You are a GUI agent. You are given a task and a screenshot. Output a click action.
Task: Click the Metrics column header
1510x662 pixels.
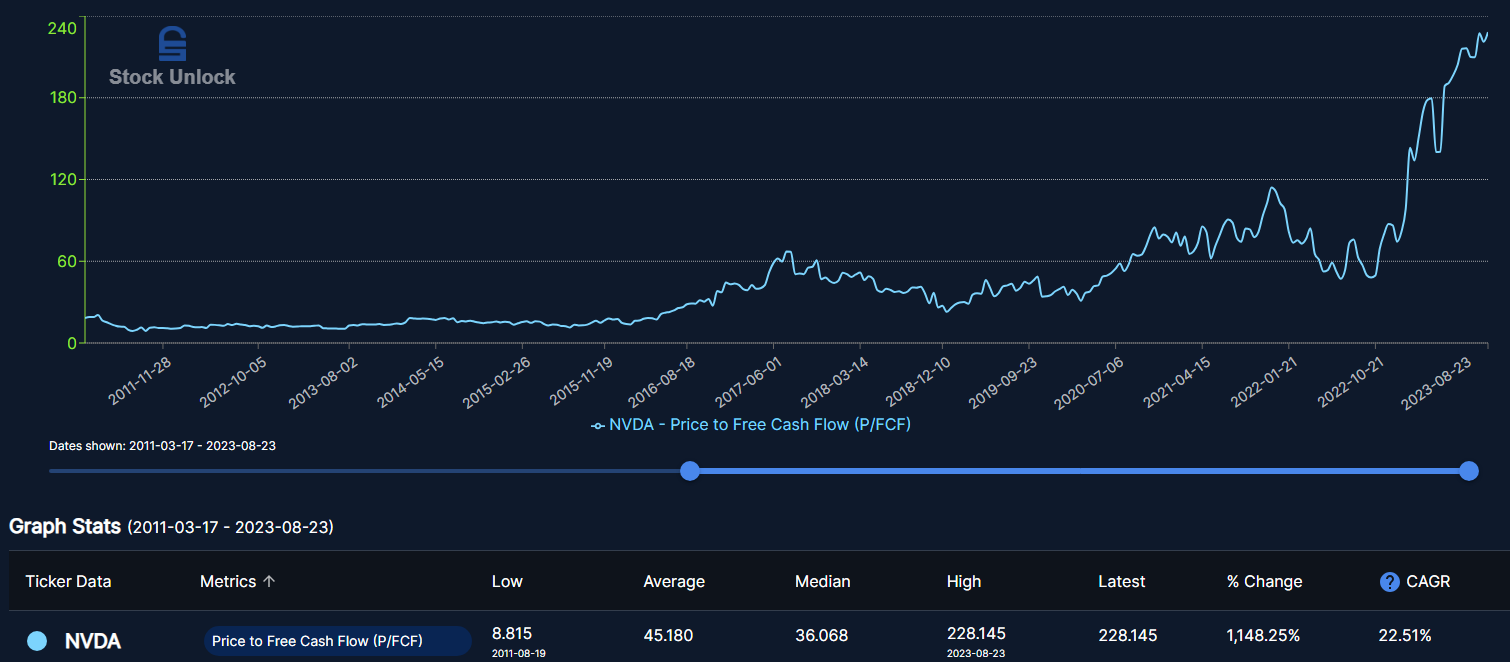point(228,581)
